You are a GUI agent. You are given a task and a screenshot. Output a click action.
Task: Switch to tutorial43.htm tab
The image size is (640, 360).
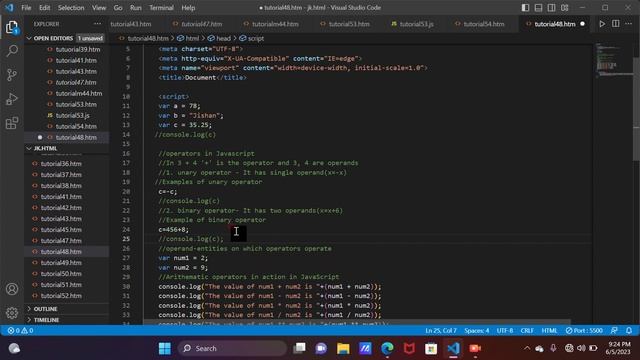pyautogui.click(x=131, y=24)
